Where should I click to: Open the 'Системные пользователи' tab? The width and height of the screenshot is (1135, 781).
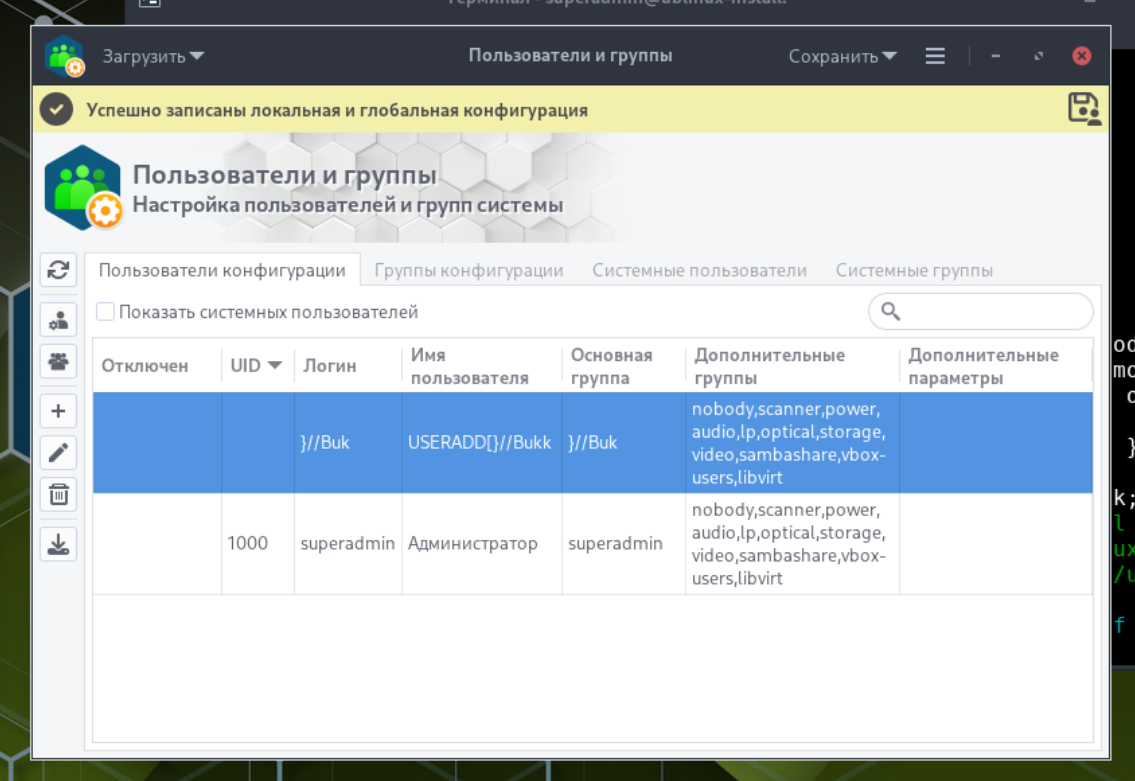click(699, 271)
